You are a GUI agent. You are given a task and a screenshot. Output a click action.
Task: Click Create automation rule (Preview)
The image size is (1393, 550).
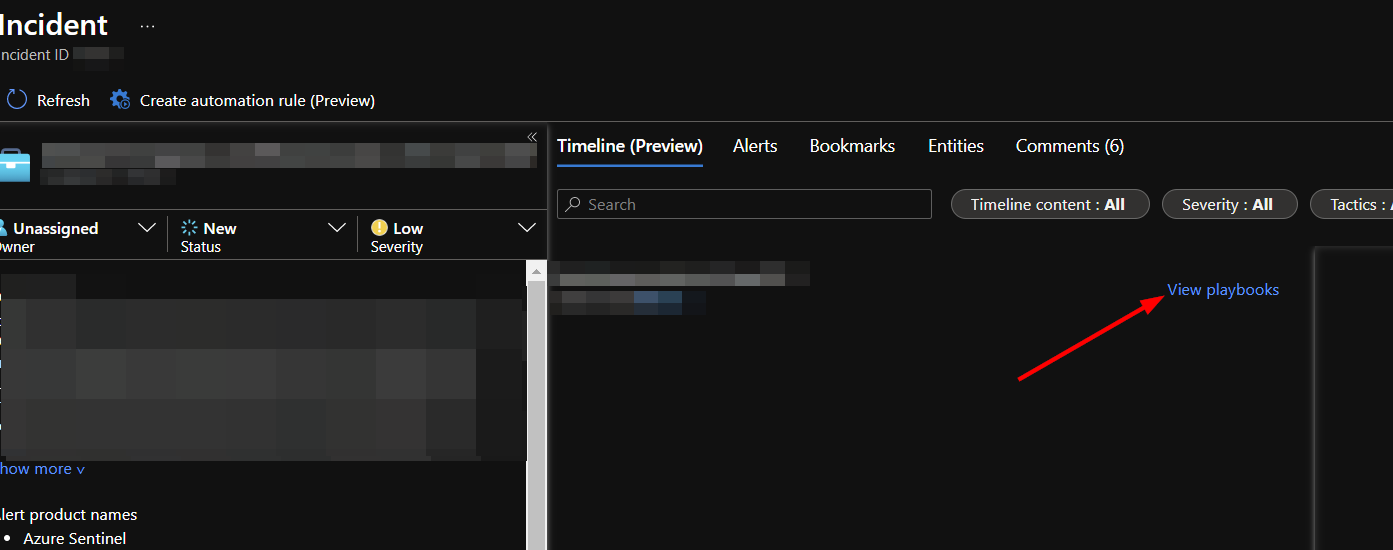[257, 100]
